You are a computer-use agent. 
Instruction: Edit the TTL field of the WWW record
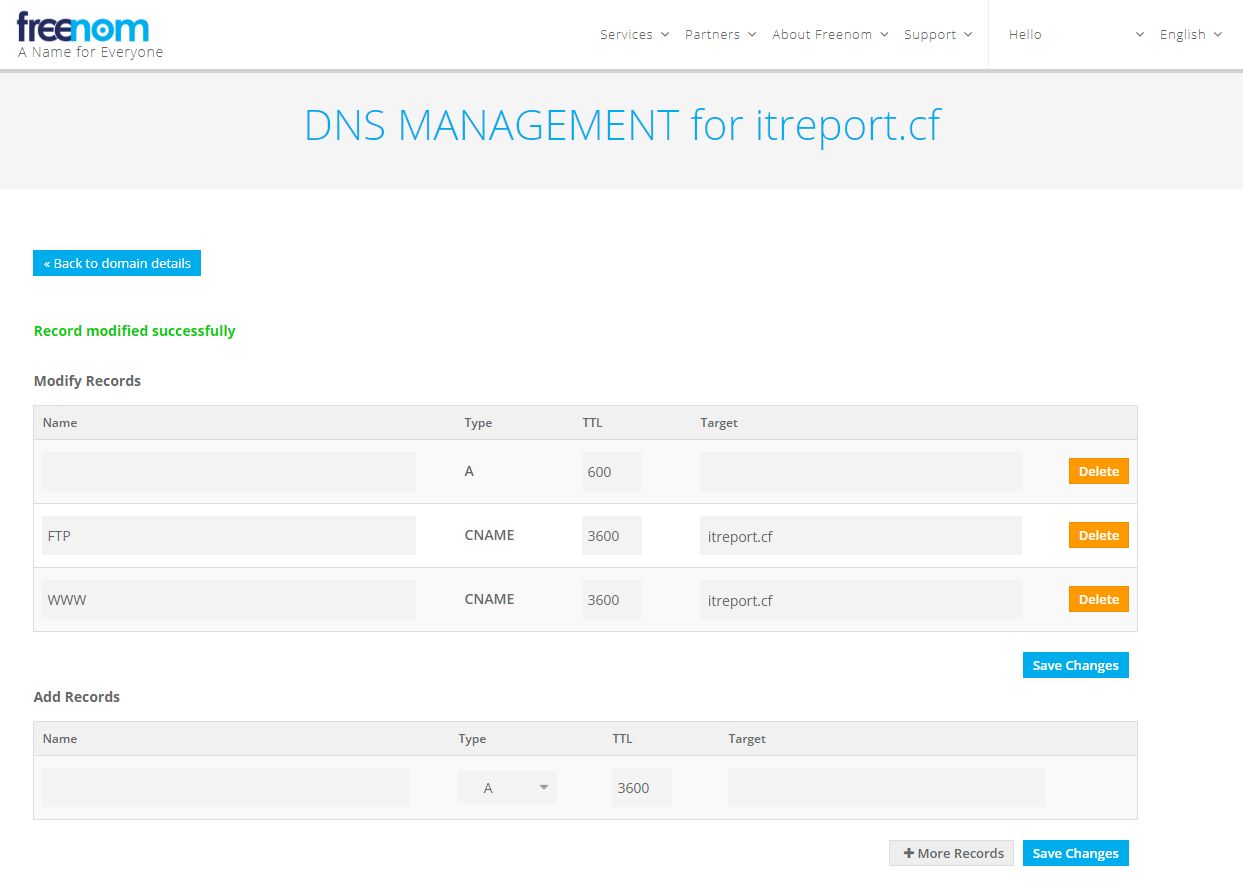click(x=612, y=599)
